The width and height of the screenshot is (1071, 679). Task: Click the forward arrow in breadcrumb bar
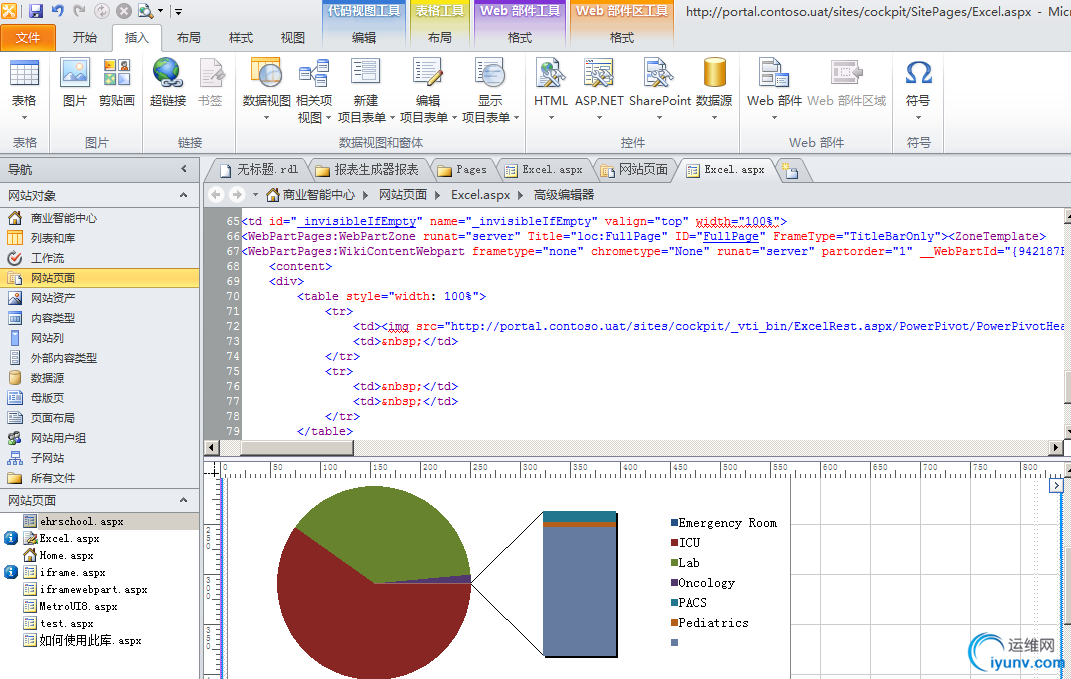click(236, 195)
